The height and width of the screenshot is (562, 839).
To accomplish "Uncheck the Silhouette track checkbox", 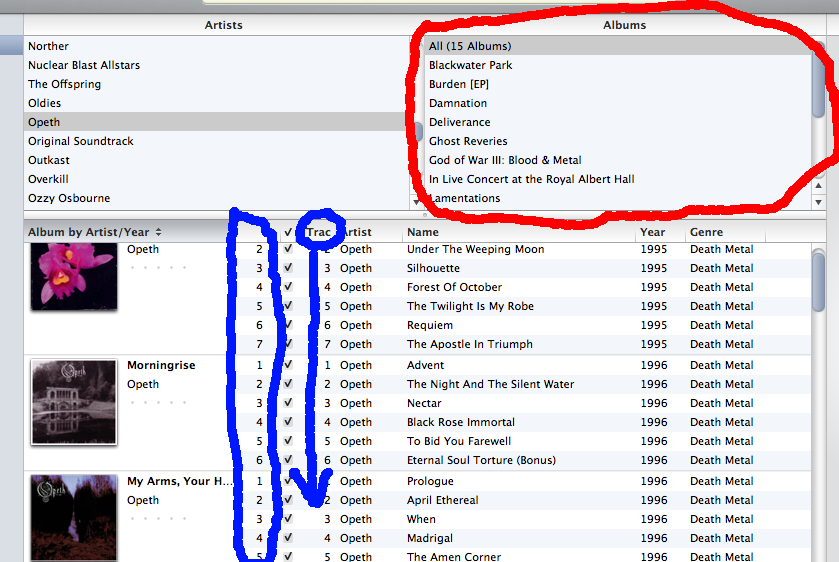I will point(288,268).
